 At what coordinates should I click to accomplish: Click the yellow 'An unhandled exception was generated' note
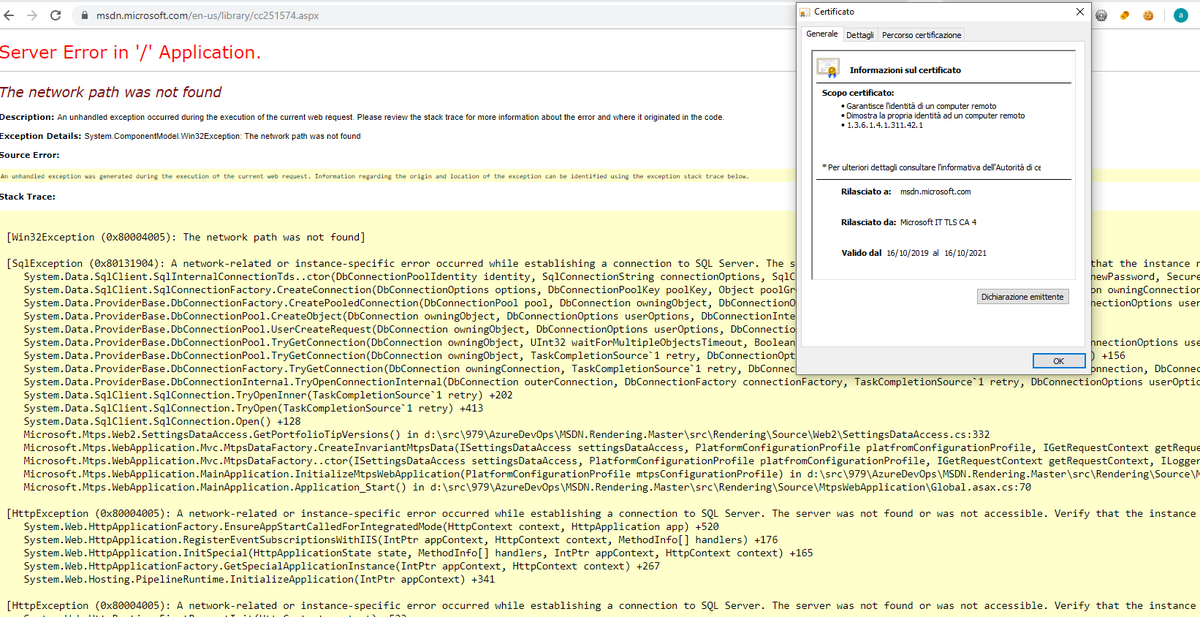(x=374, y=176)
